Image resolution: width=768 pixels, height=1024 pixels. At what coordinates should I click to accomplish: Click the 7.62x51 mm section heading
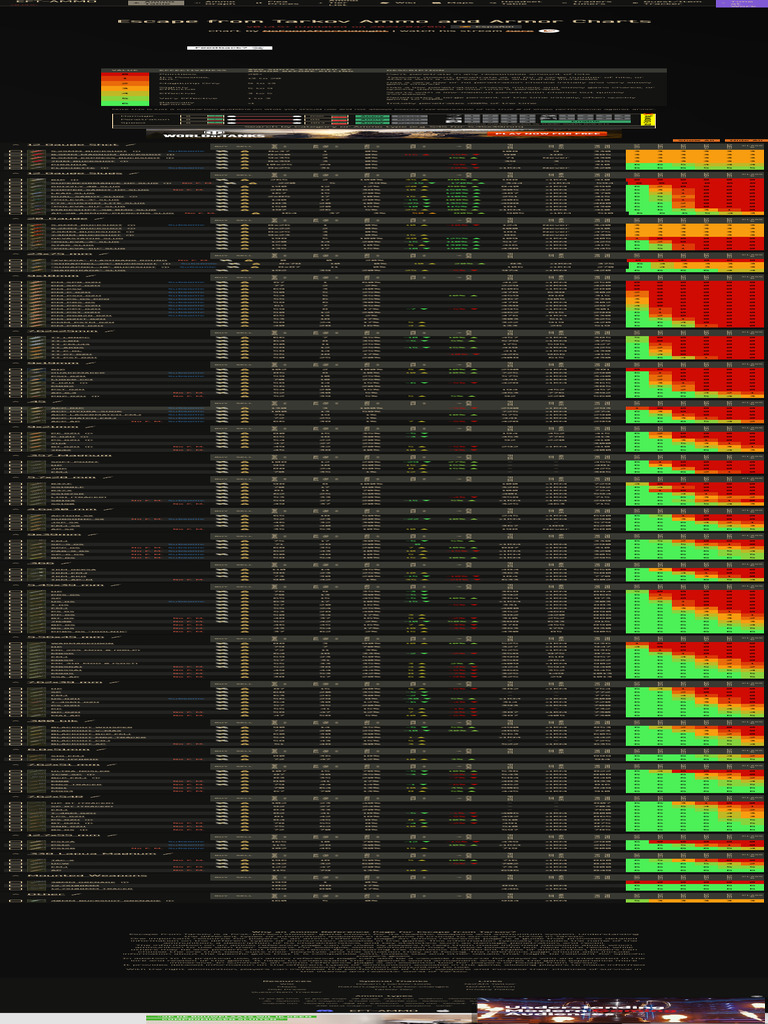[x=64, y=765]
